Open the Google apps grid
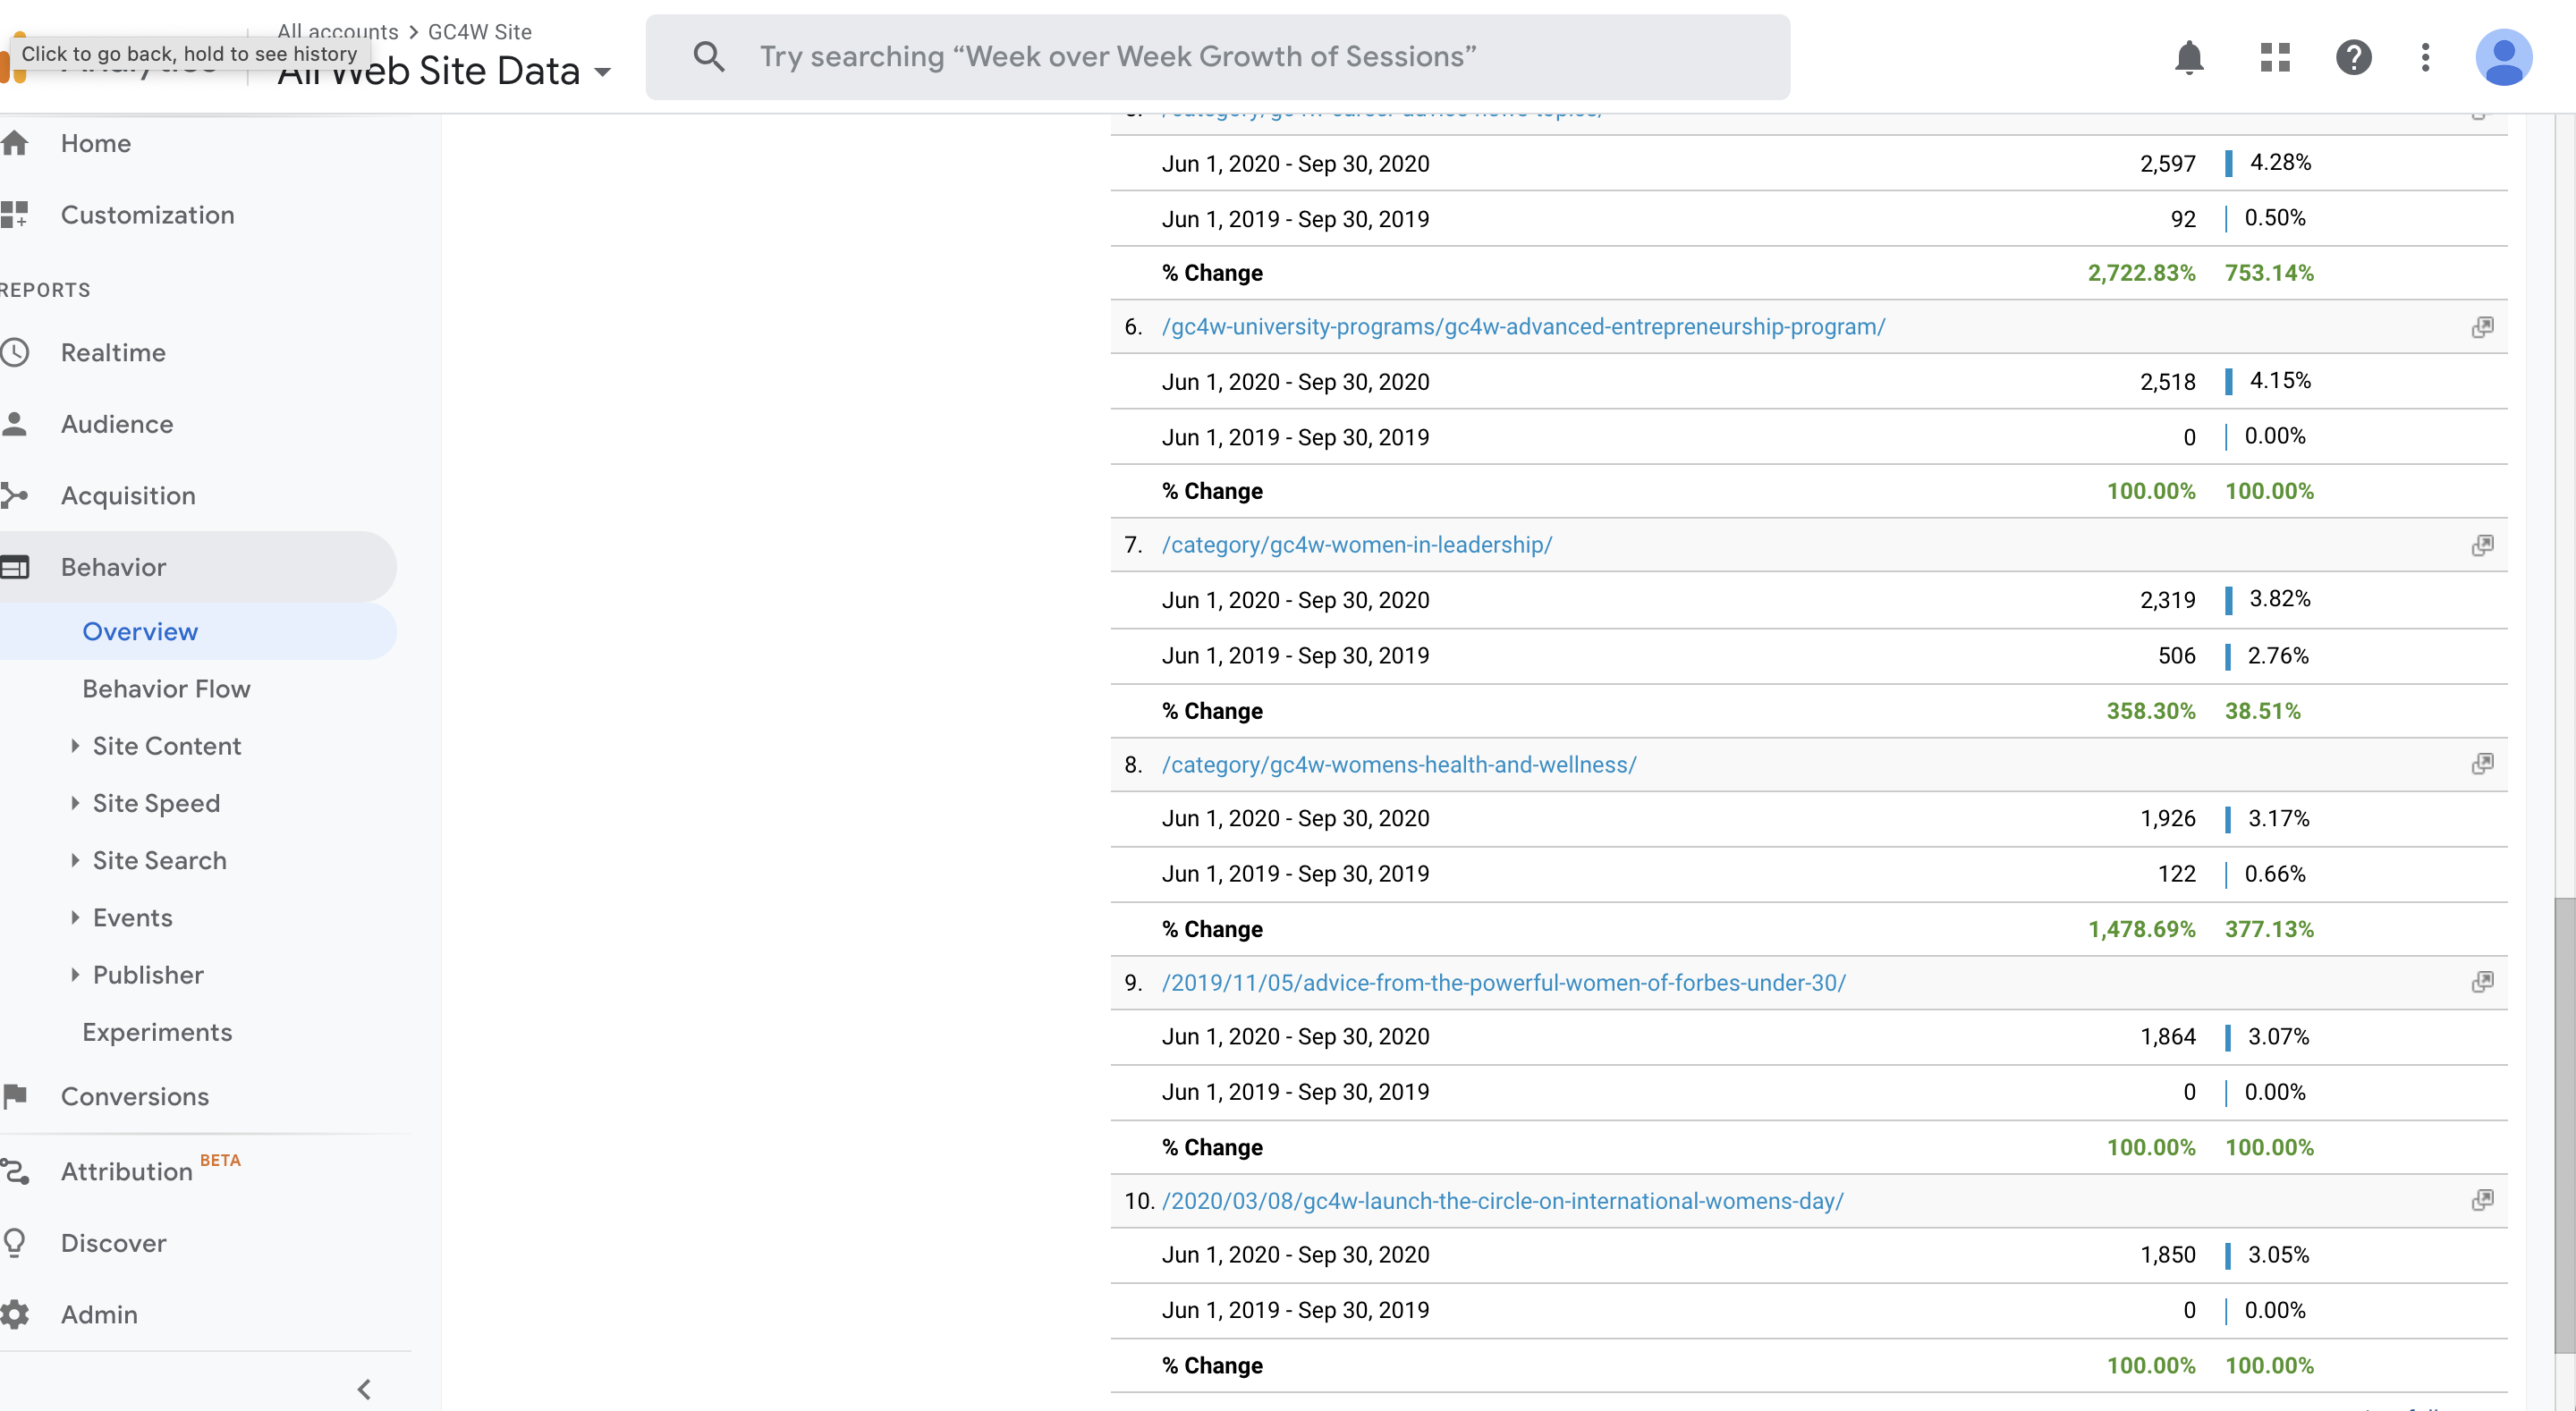The height and width of the screenshot is (1411, 2576). [2275, 57]
